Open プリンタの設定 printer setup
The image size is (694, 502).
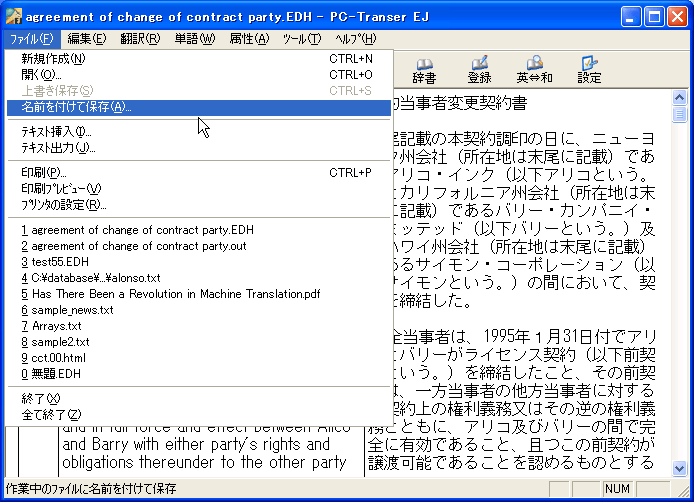(63, 205)
